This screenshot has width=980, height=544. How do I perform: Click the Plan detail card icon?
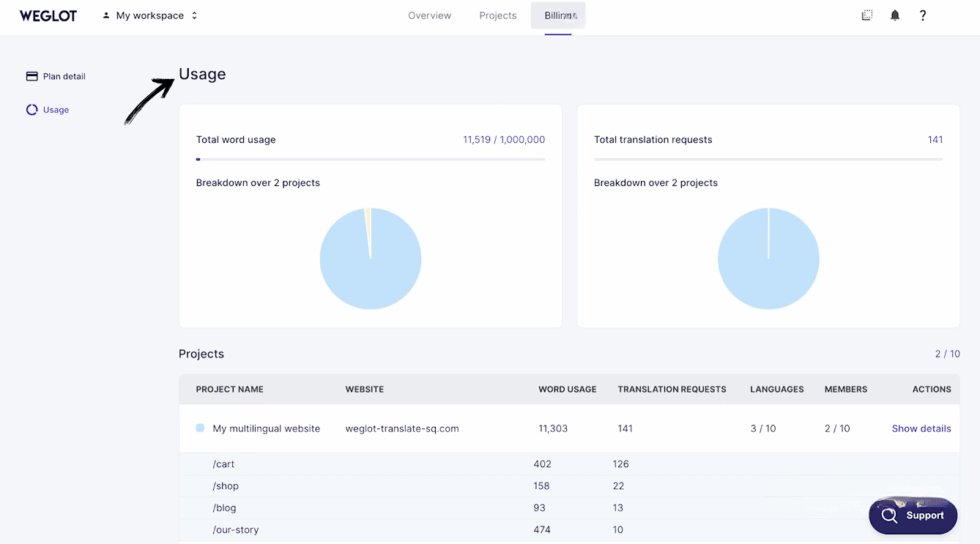point(32,76)
